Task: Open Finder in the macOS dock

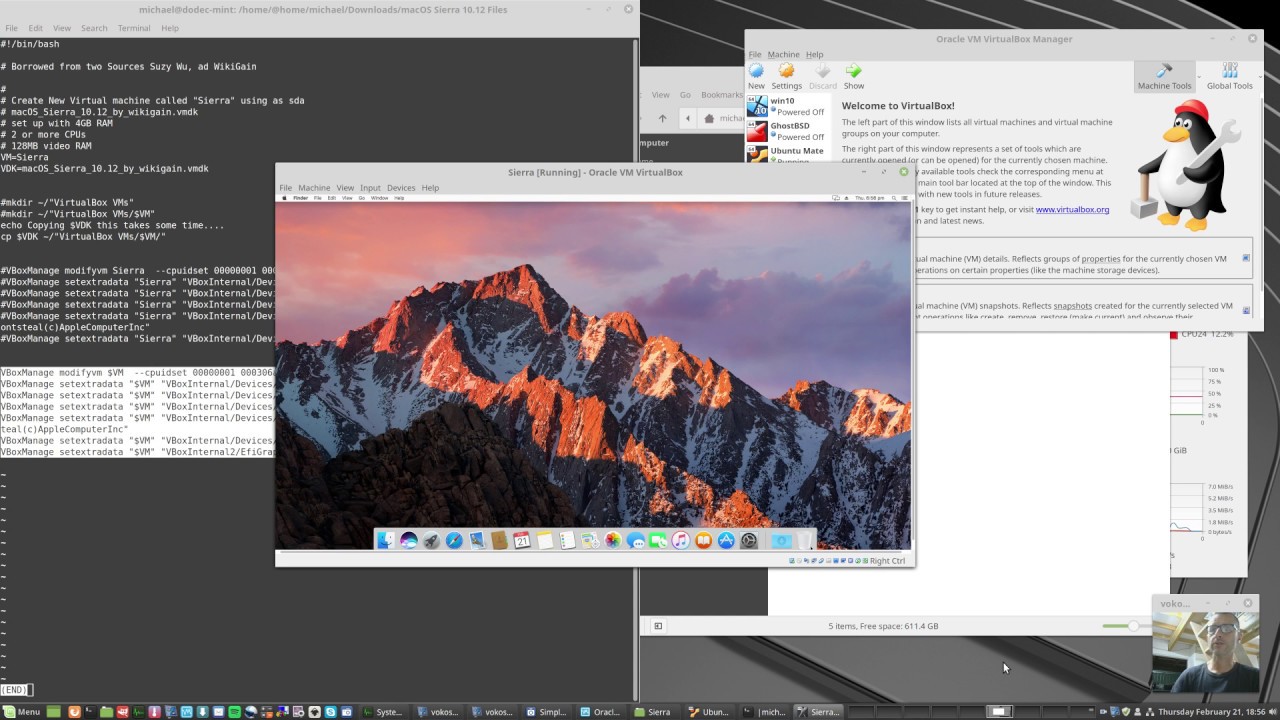Action: pyautogui.click(x=386, y=540)
